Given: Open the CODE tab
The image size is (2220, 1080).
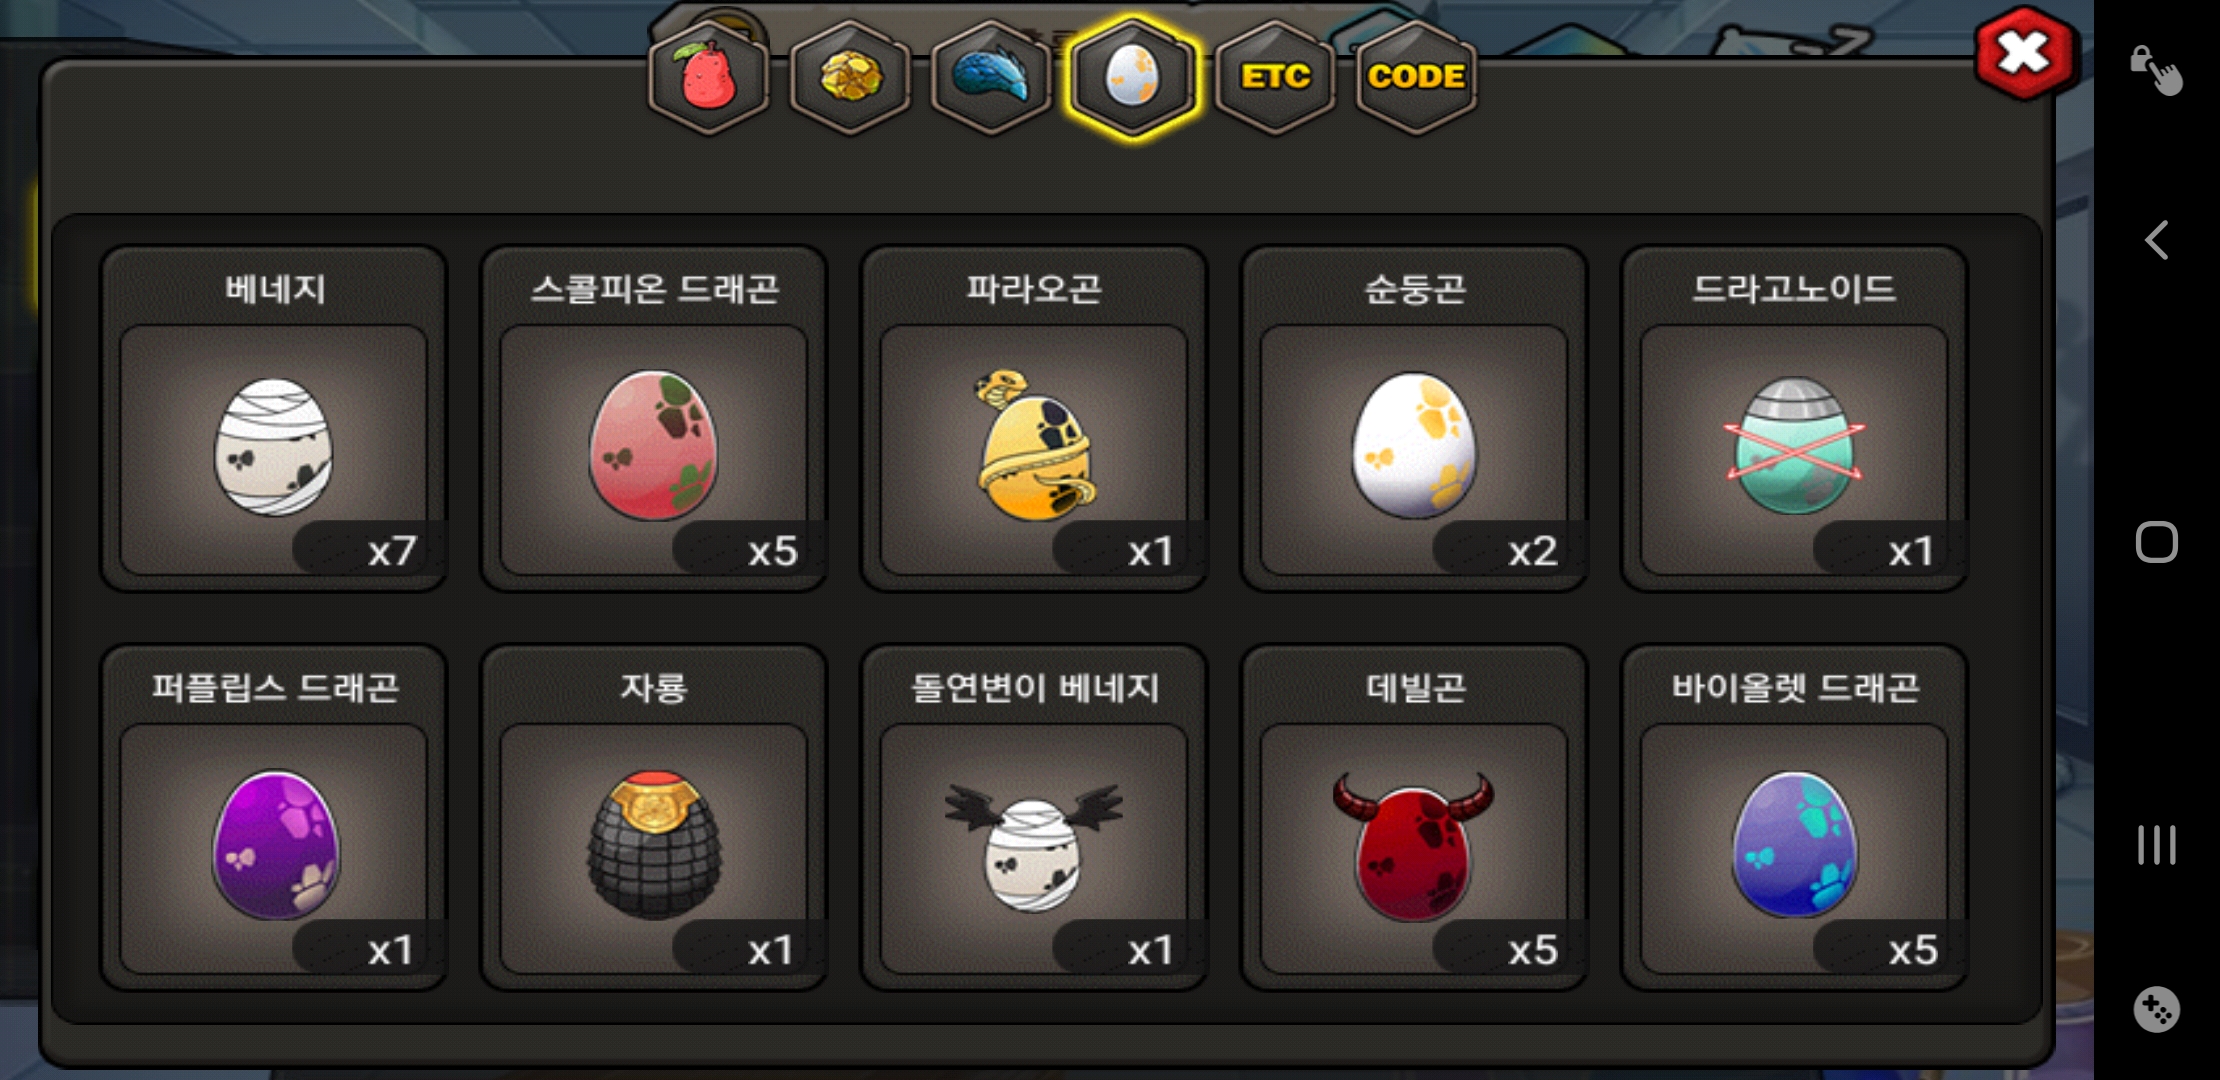Looking at the screenshot, I should (1416, 78).
